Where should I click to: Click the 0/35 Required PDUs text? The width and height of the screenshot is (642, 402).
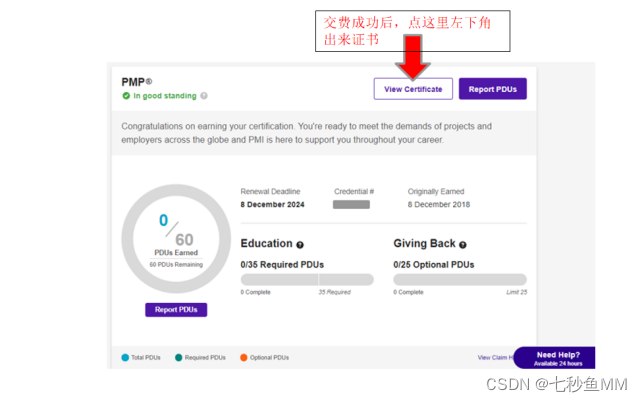point(282,264)
